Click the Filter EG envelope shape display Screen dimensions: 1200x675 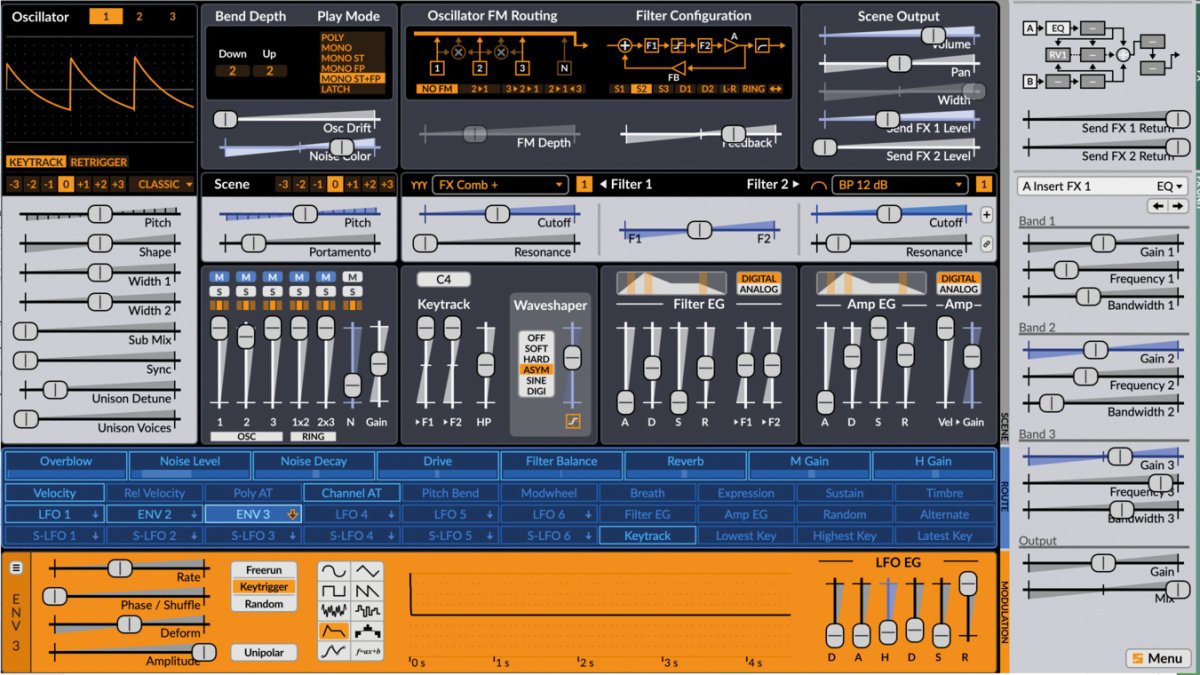pos(672,283)
